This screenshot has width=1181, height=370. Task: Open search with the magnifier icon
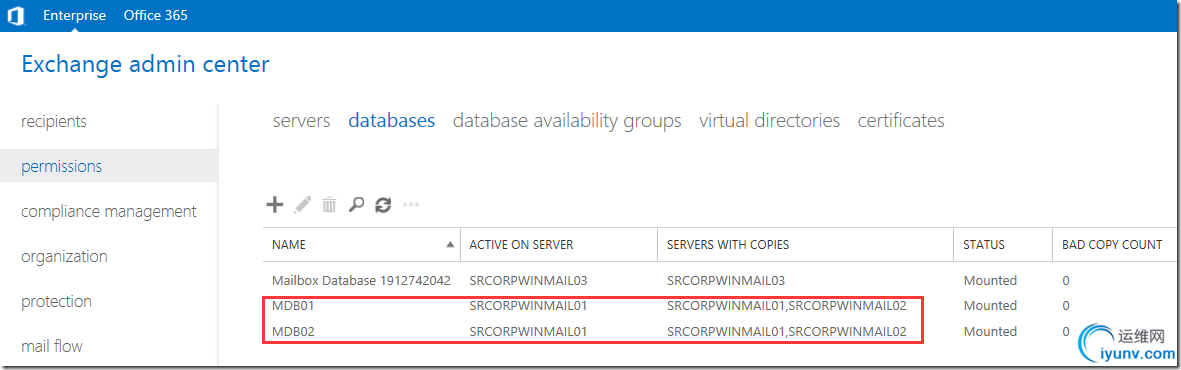[x=356, y=204]
